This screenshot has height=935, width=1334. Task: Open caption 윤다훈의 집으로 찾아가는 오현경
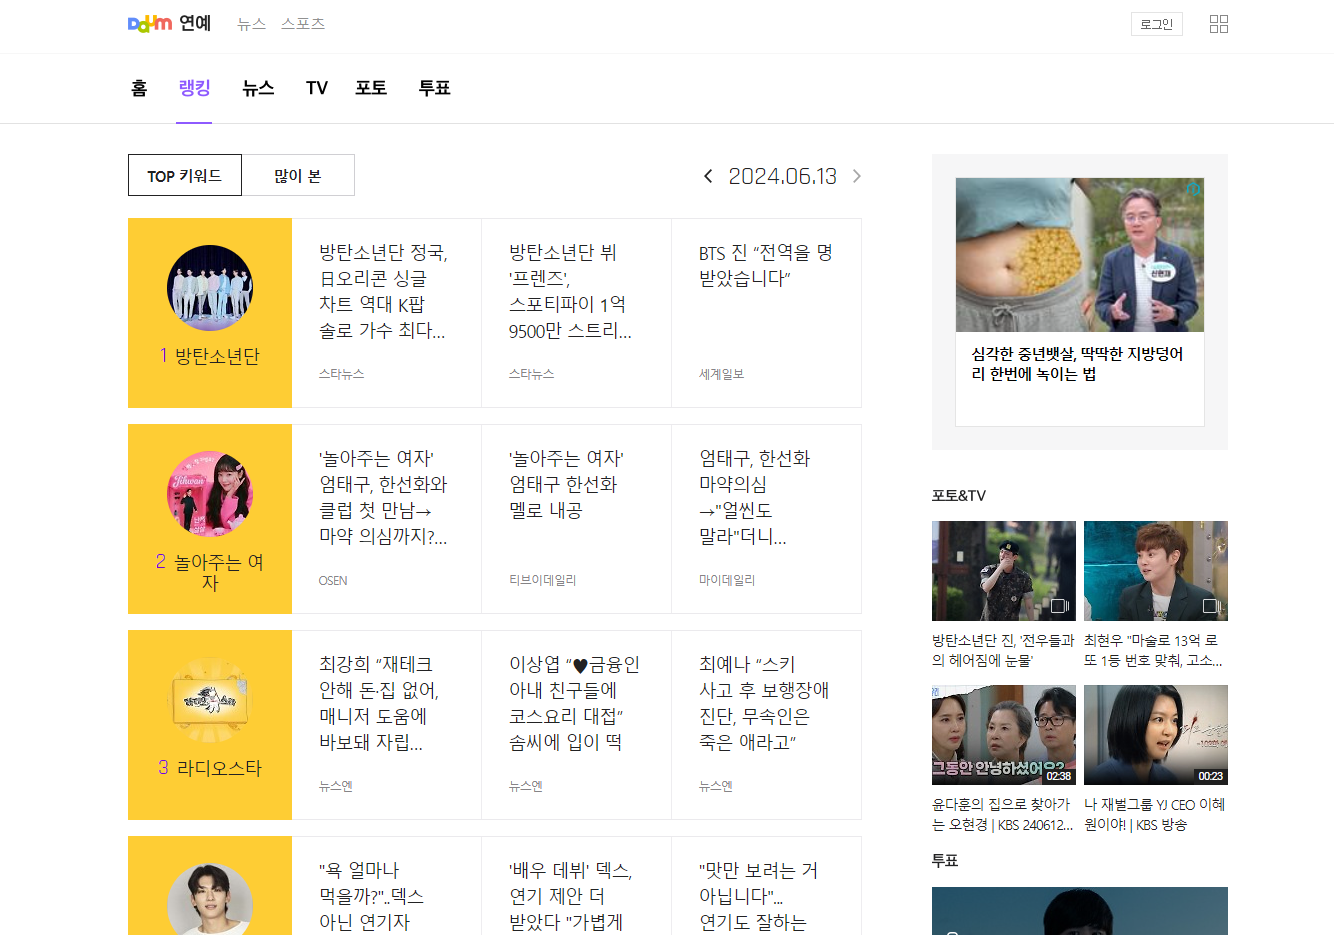[1002, 814]
